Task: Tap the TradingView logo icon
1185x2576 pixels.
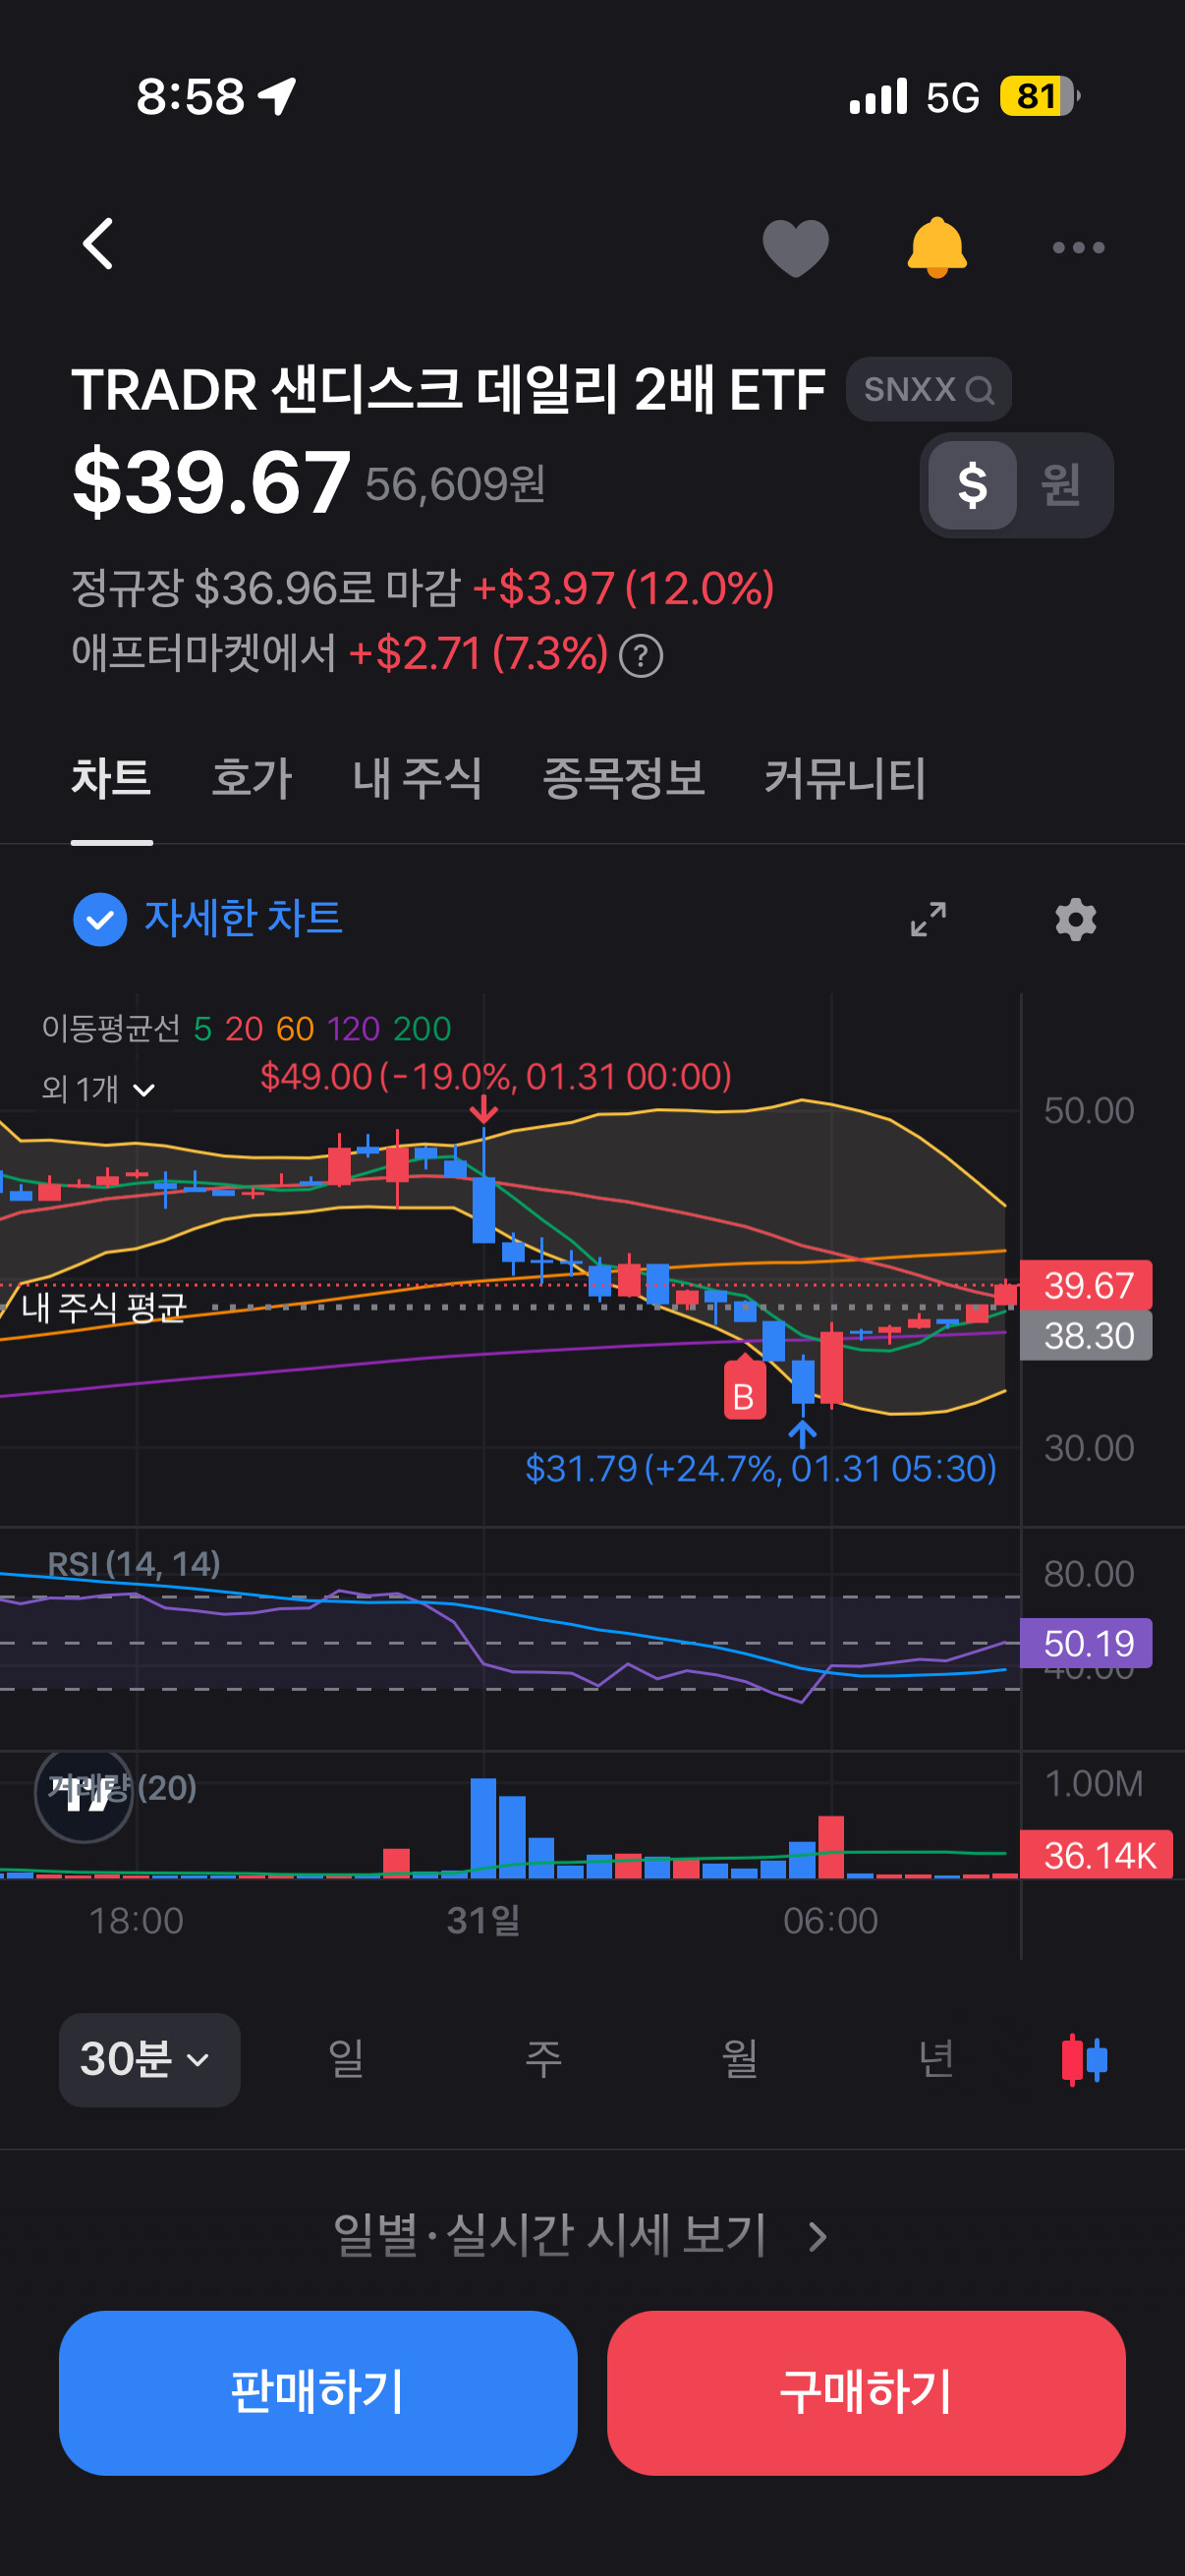Action: pos(84,1795)
